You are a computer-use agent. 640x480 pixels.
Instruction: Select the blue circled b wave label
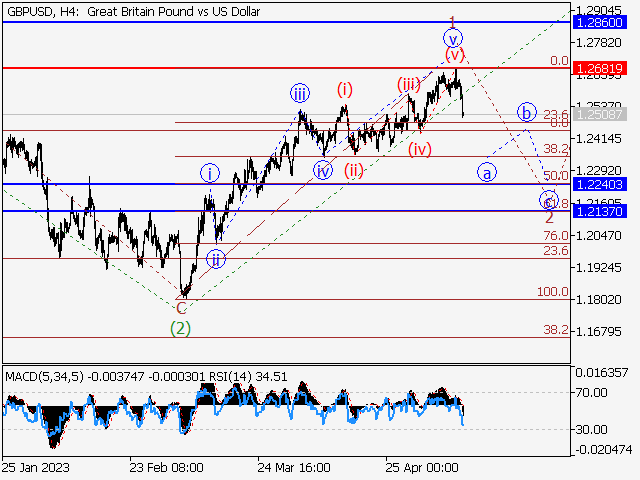click(x=527, y=112)
